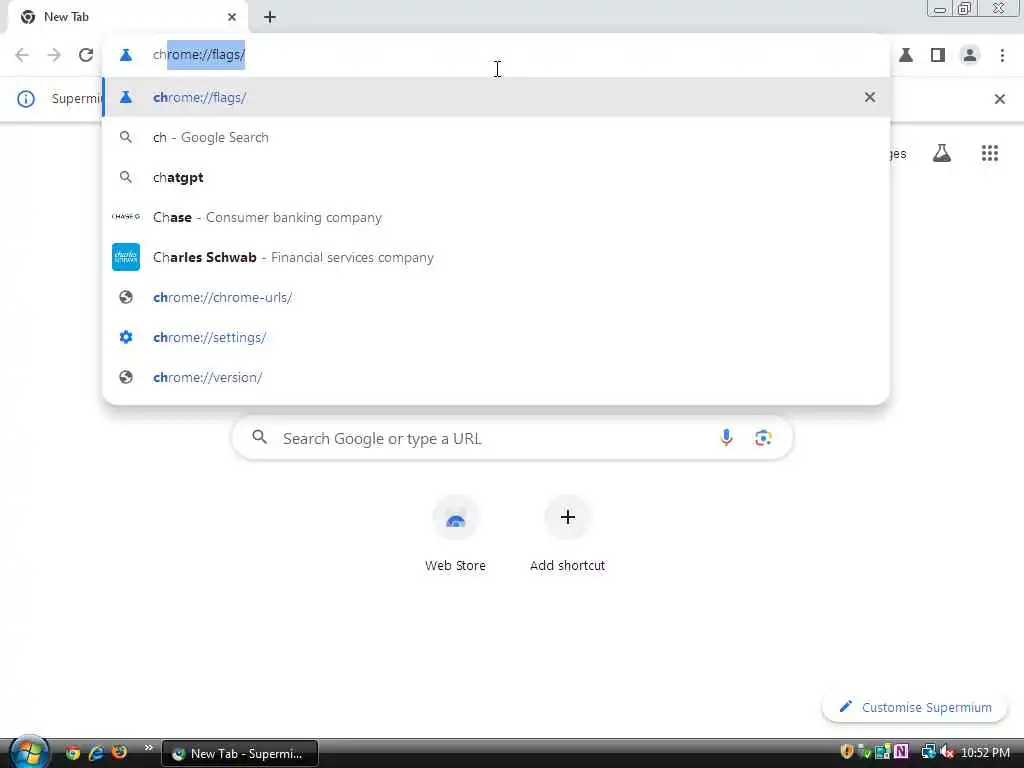Image resolution: width=1024 pixels, height=768 pixels.
Task: Open a new tab with the plus button
Action: click(270, 17)
